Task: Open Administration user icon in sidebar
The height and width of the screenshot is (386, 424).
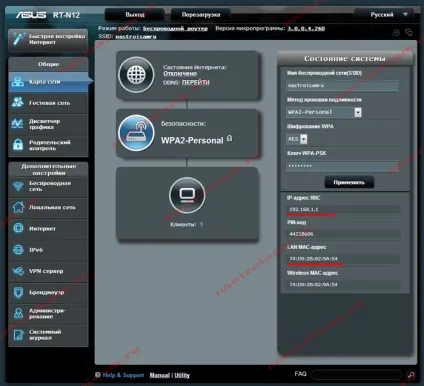Action: [x=18, y=313]
